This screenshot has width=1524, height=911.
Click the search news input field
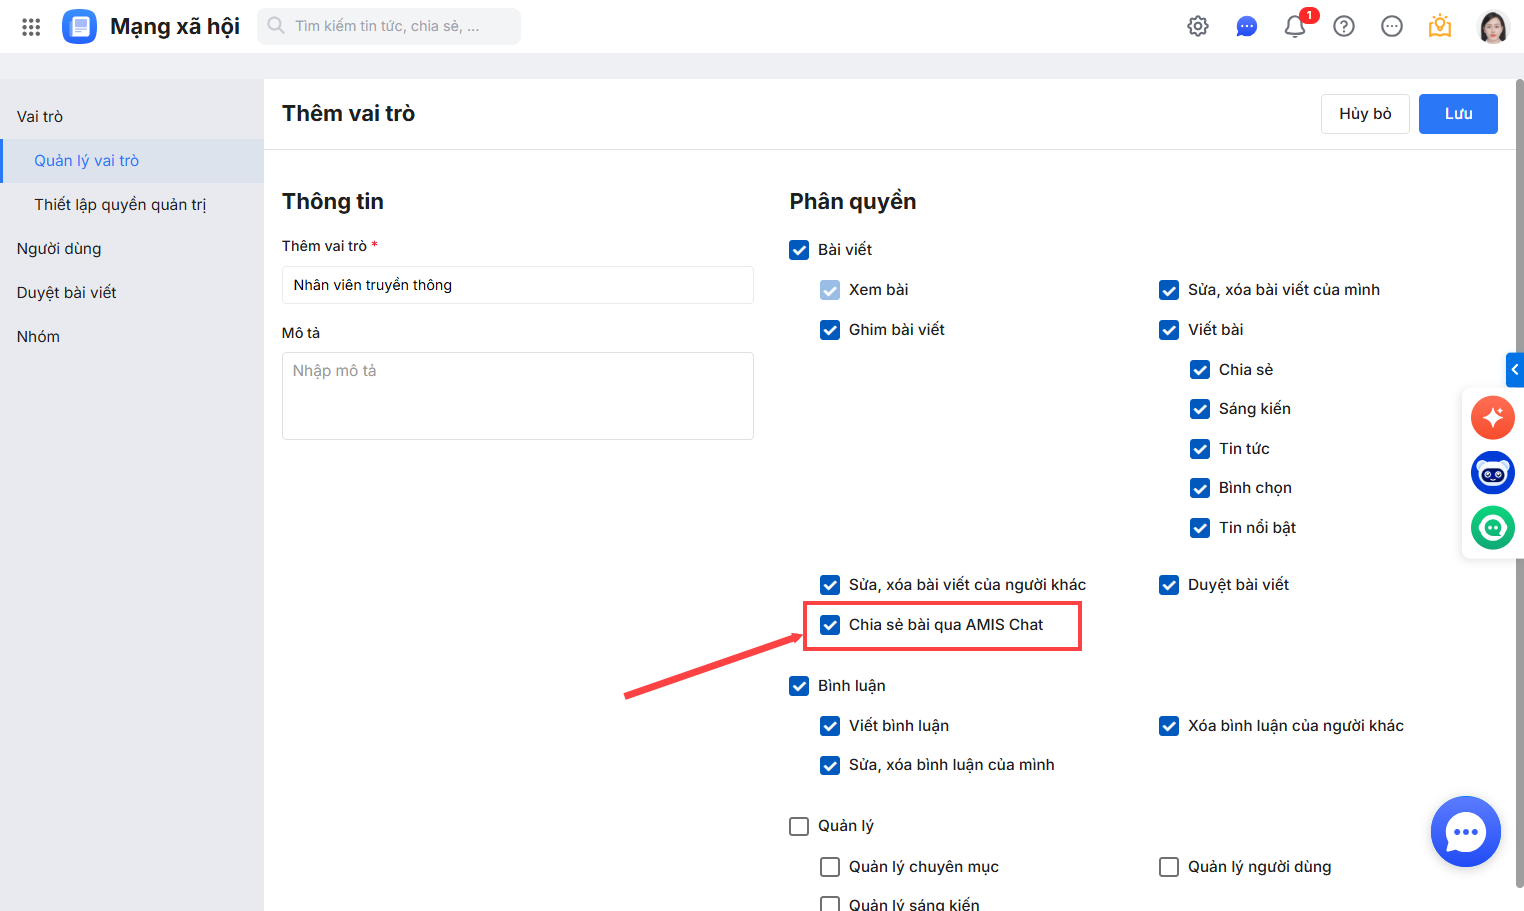400,27
